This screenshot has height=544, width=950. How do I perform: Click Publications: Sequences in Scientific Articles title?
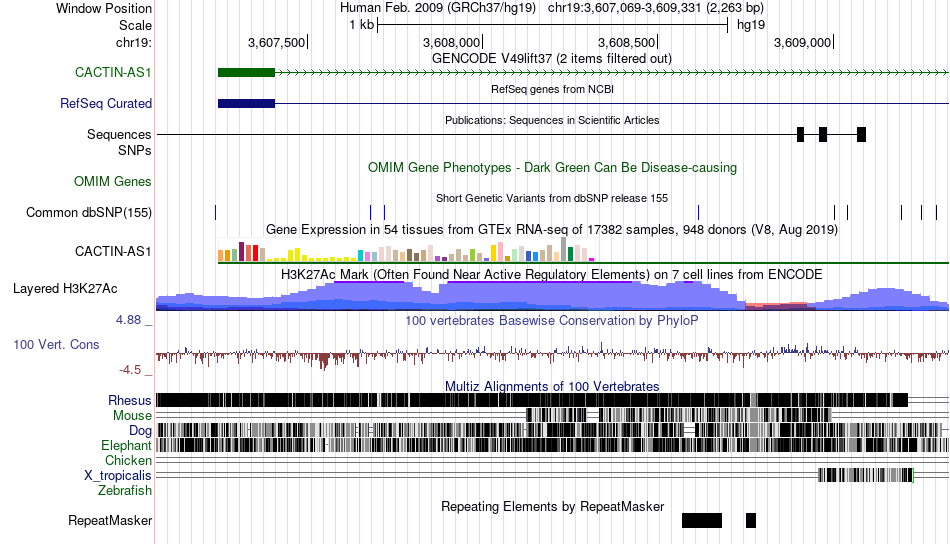click(x=552, y=120)
